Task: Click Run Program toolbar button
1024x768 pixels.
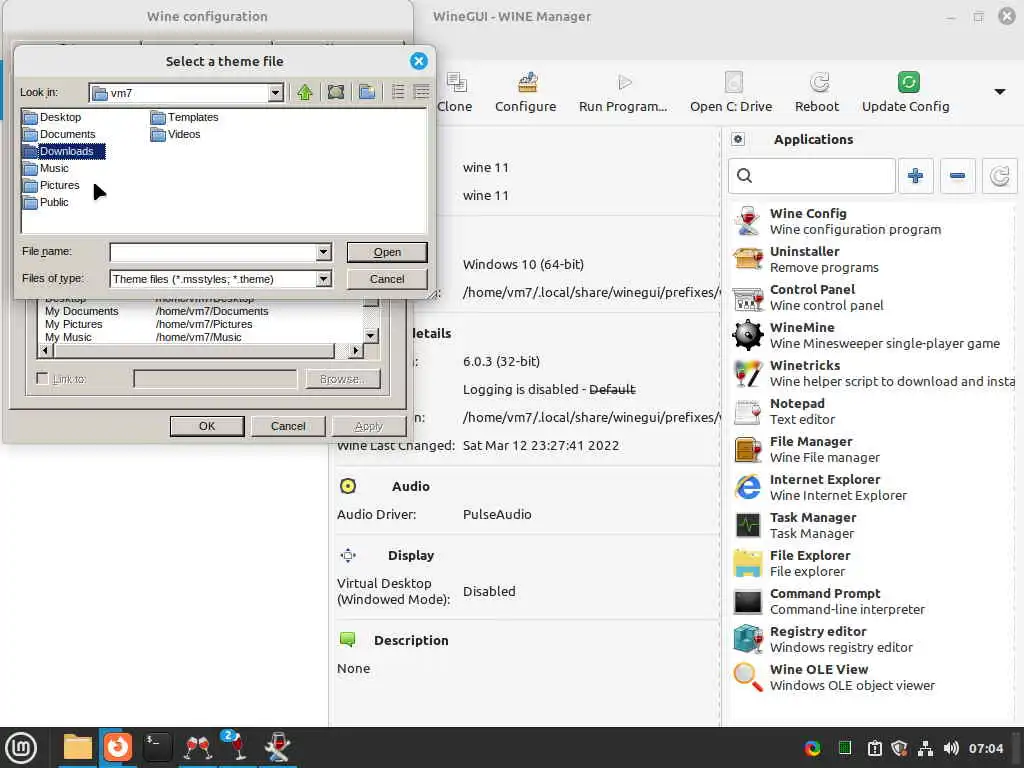Action: point(623,92)
